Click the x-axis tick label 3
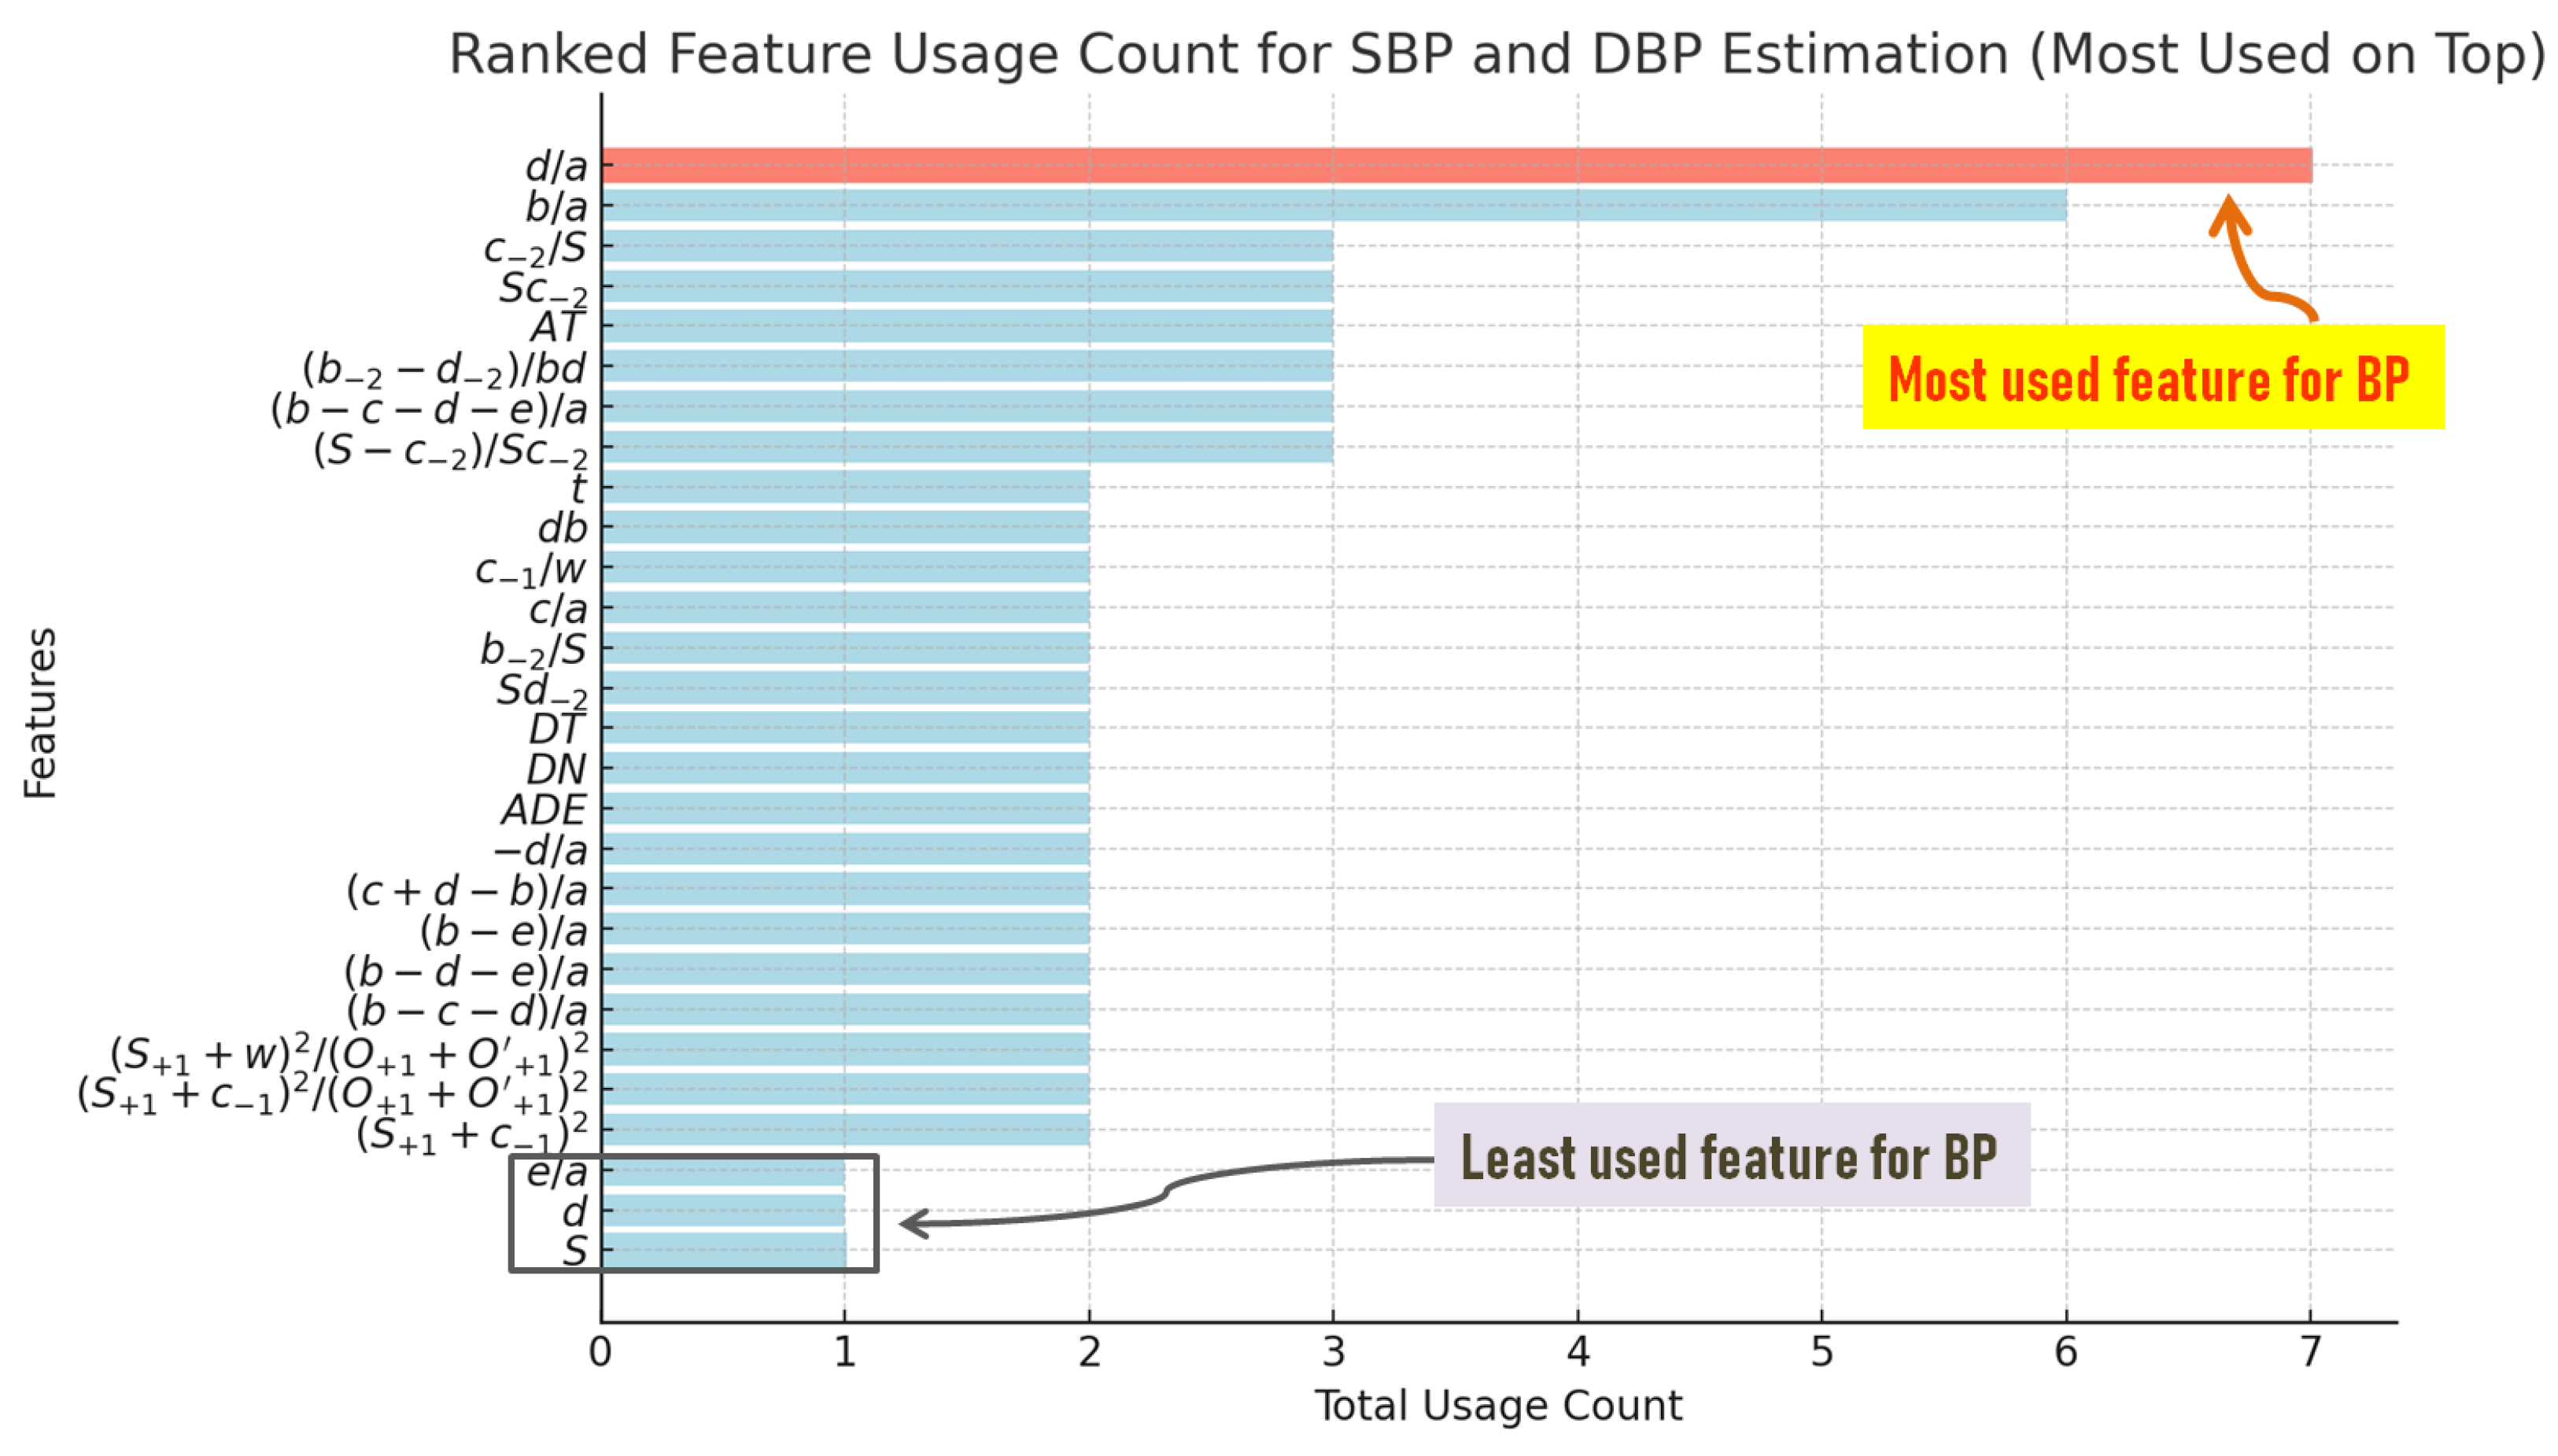Viewport: 2558px width, 1456px height. tap(1332, 1353)
